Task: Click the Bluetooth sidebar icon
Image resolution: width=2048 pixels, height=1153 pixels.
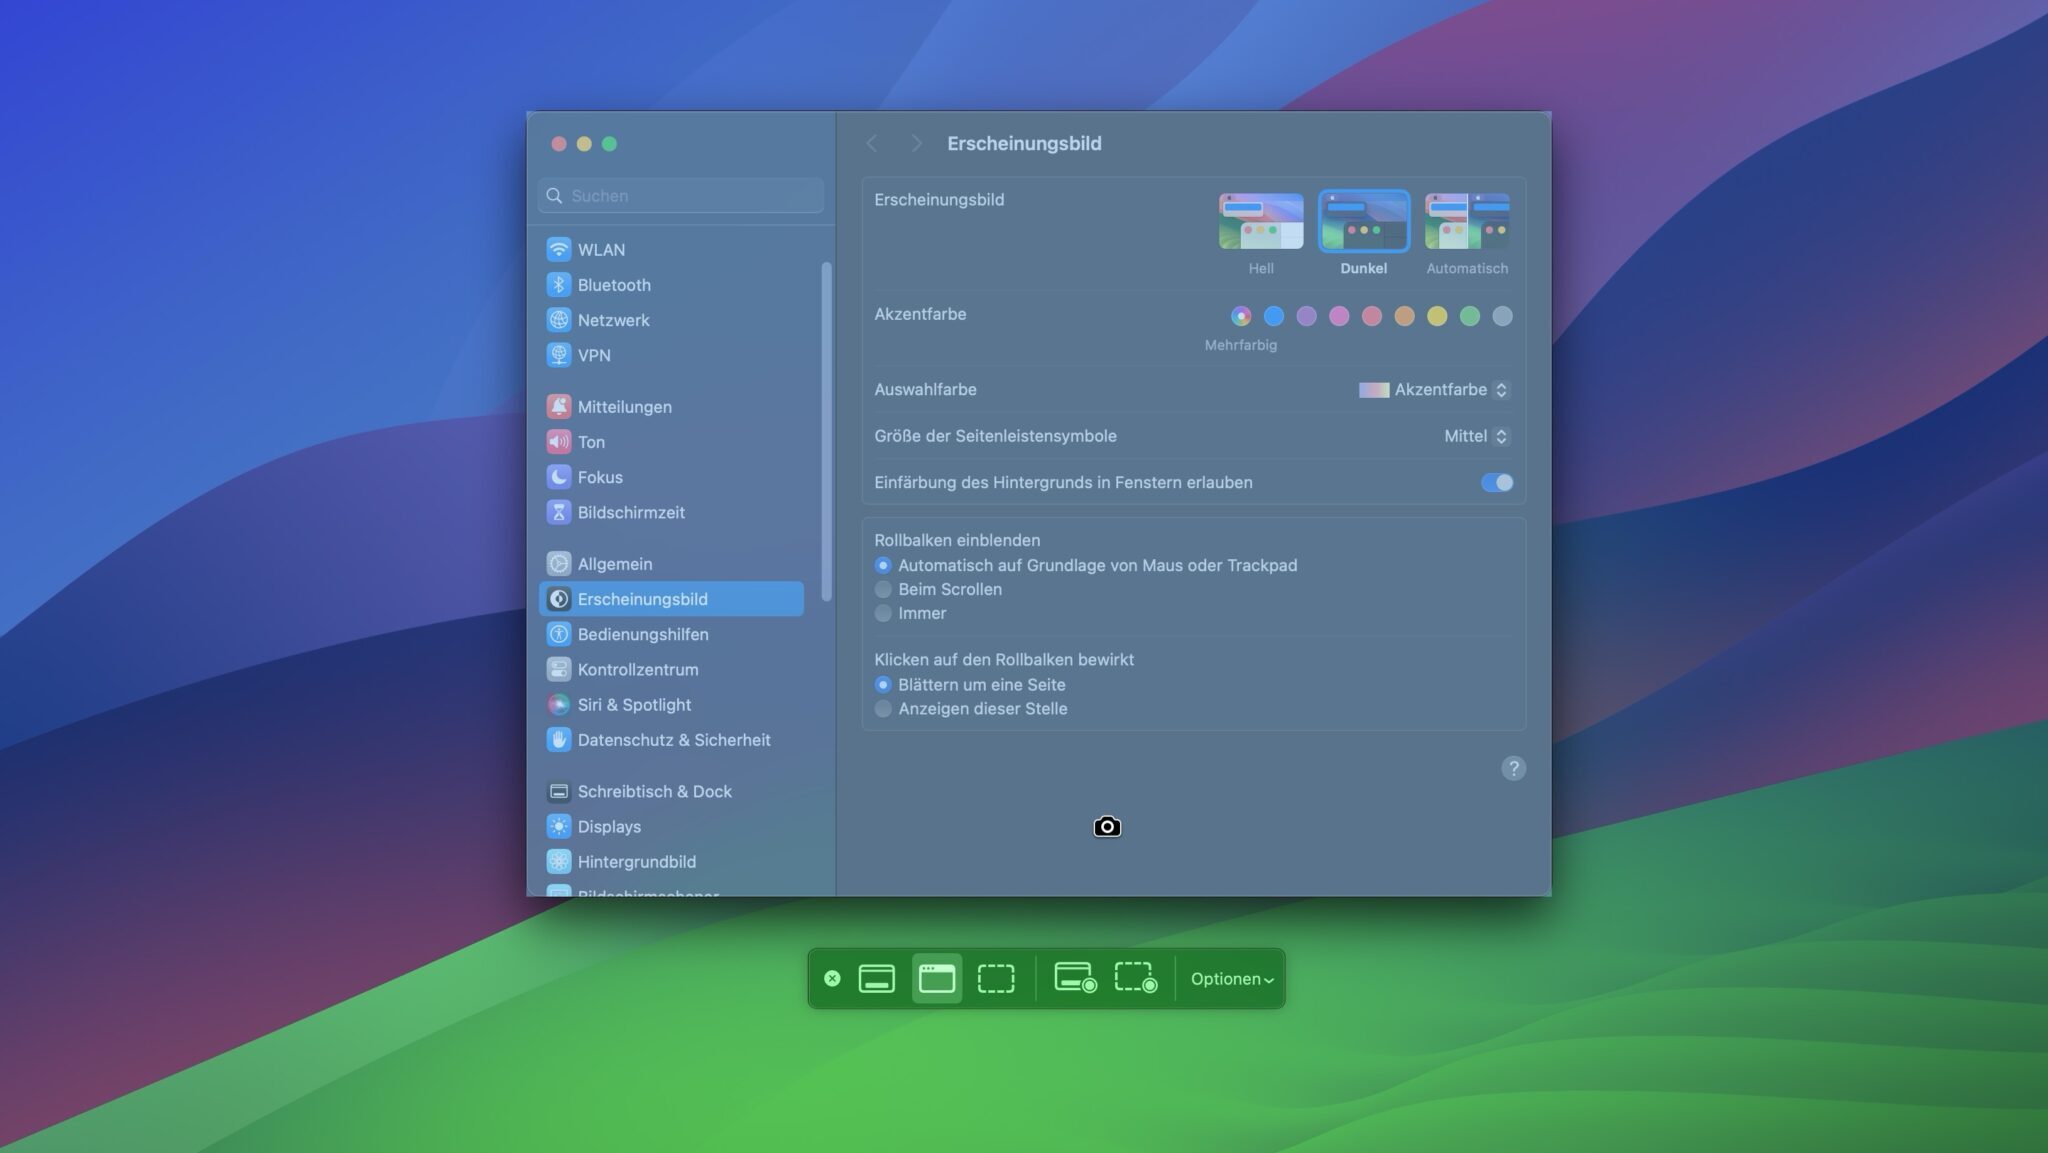Action: 559,285
